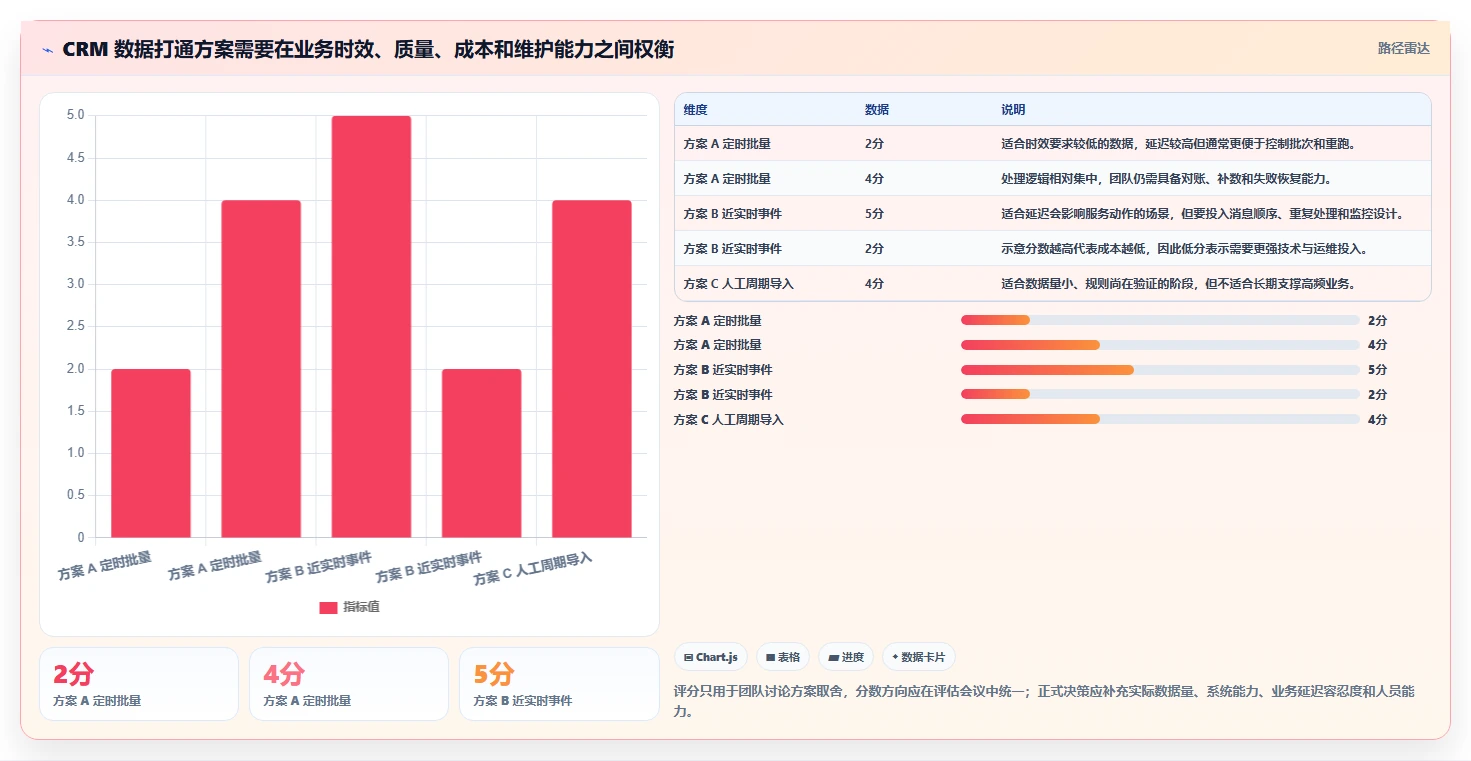Click 方案 C 人工周期导入 in the table's 维度 column

[738, 284]
